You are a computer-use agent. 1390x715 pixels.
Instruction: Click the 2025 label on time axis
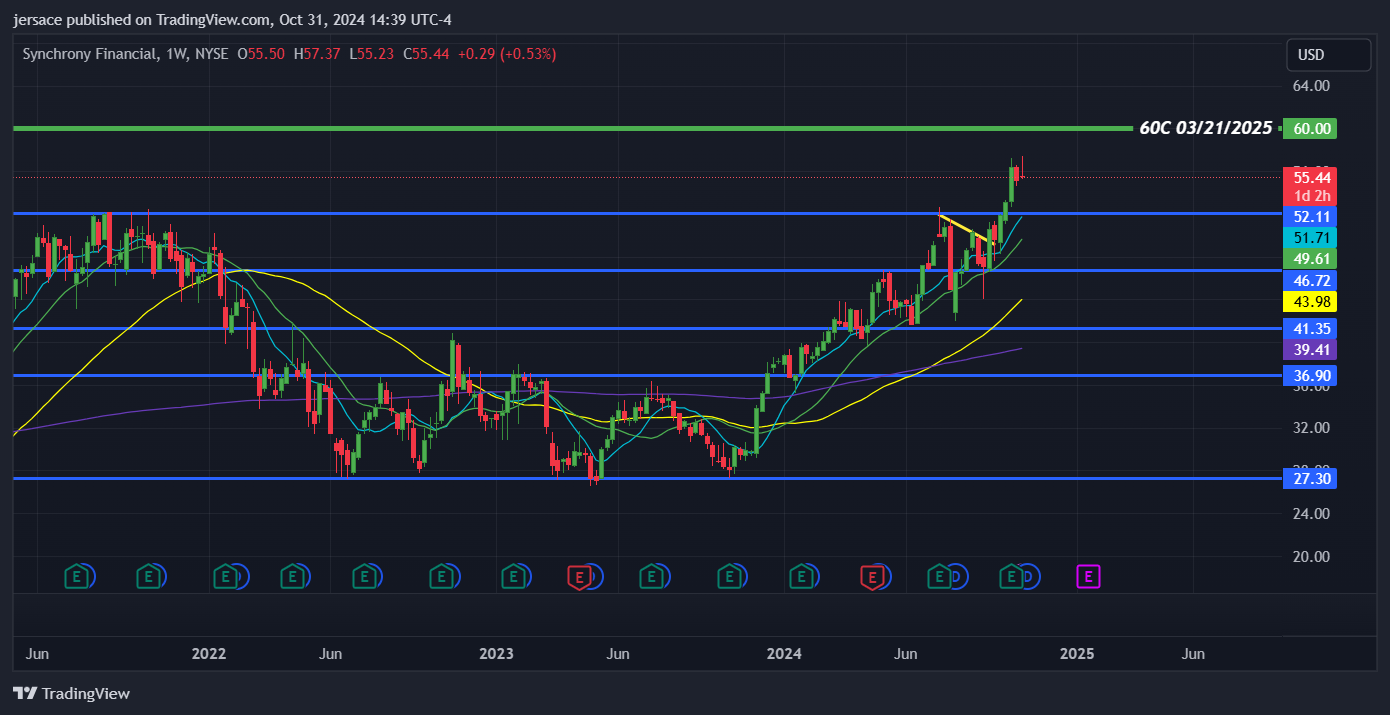click(x=1076, y=654)
